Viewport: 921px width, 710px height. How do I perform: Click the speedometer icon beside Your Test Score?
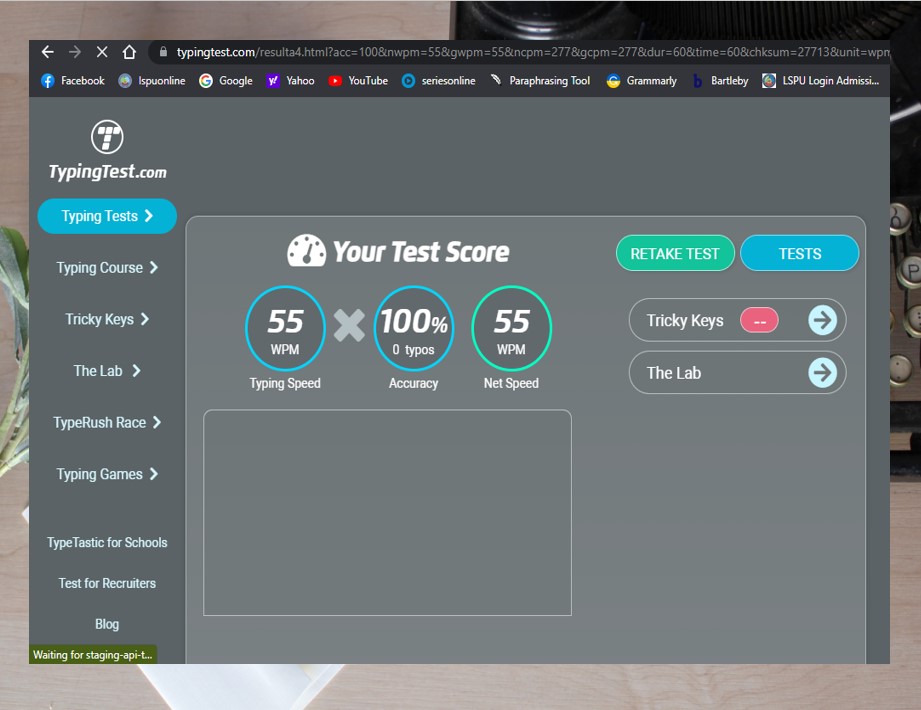coord(306,251)
